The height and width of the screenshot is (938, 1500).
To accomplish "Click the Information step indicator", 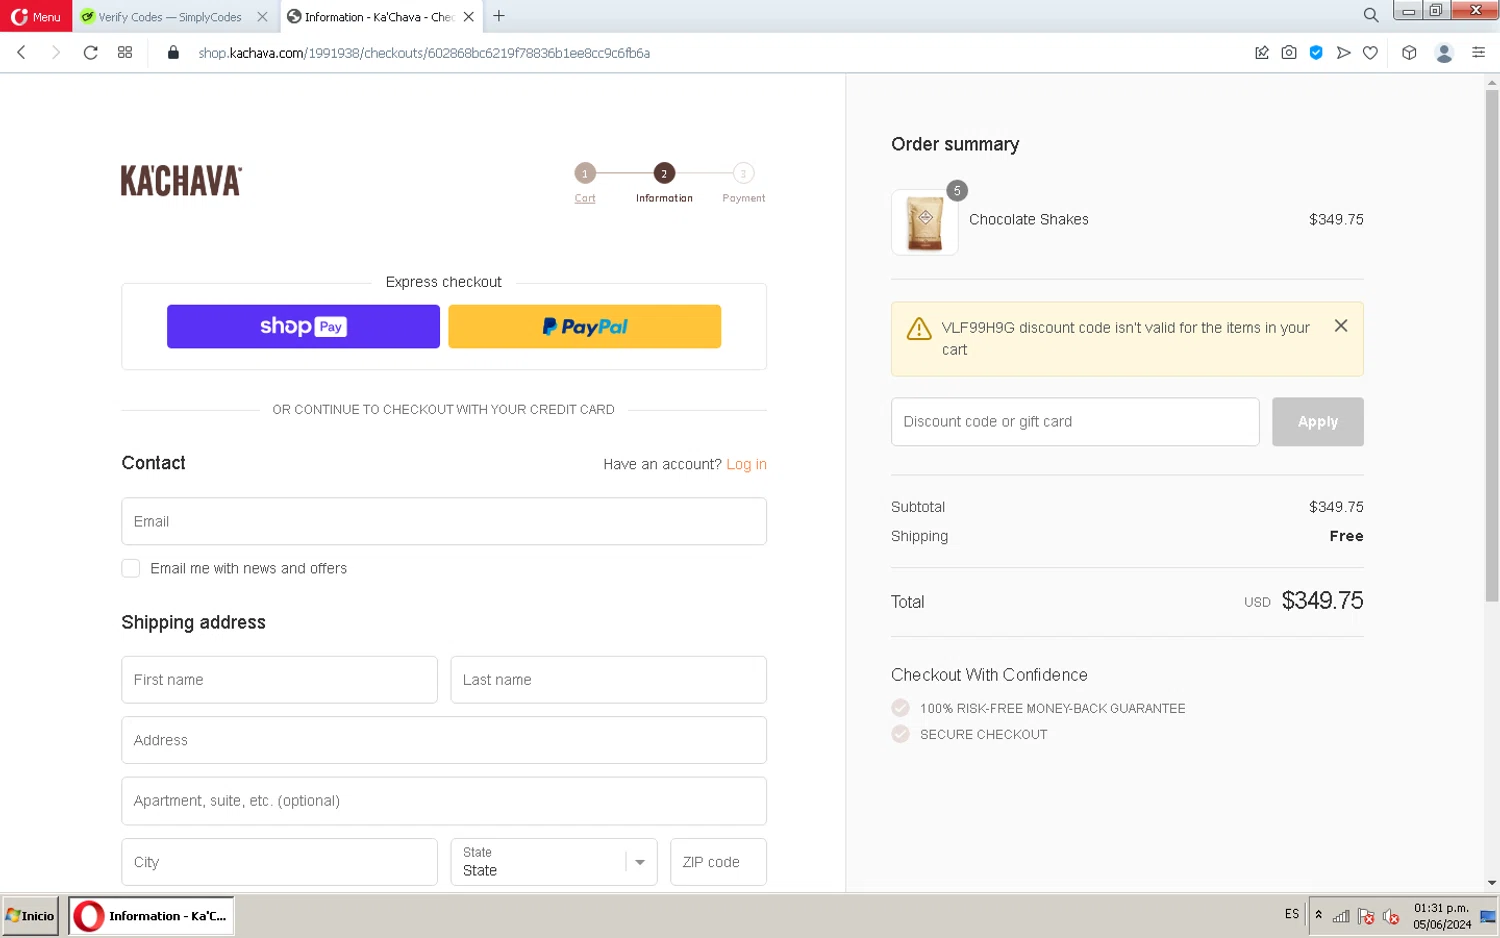I will pos(664,173).
